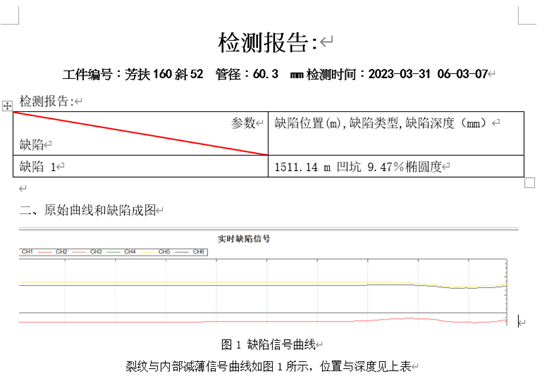
Task: Click the small 检测报告 label above table
Action: 46,101
